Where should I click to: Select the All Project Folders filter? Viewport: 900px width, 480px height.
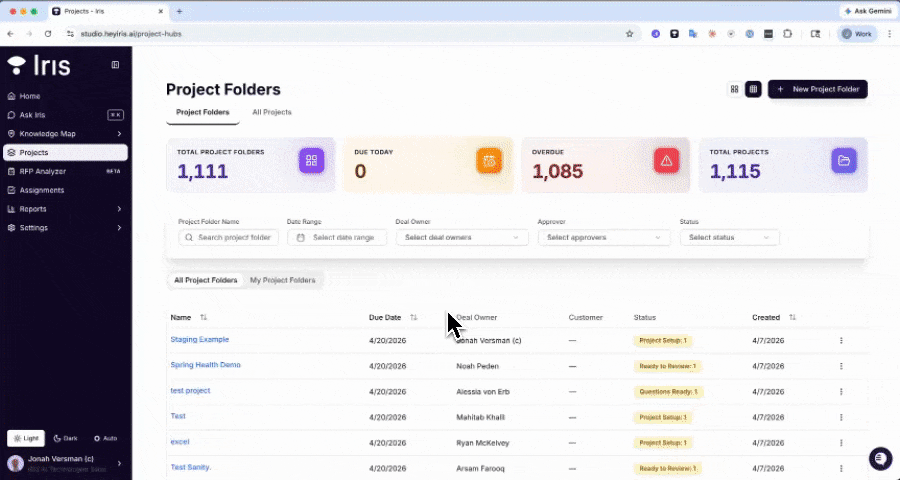tap(205, 280)
